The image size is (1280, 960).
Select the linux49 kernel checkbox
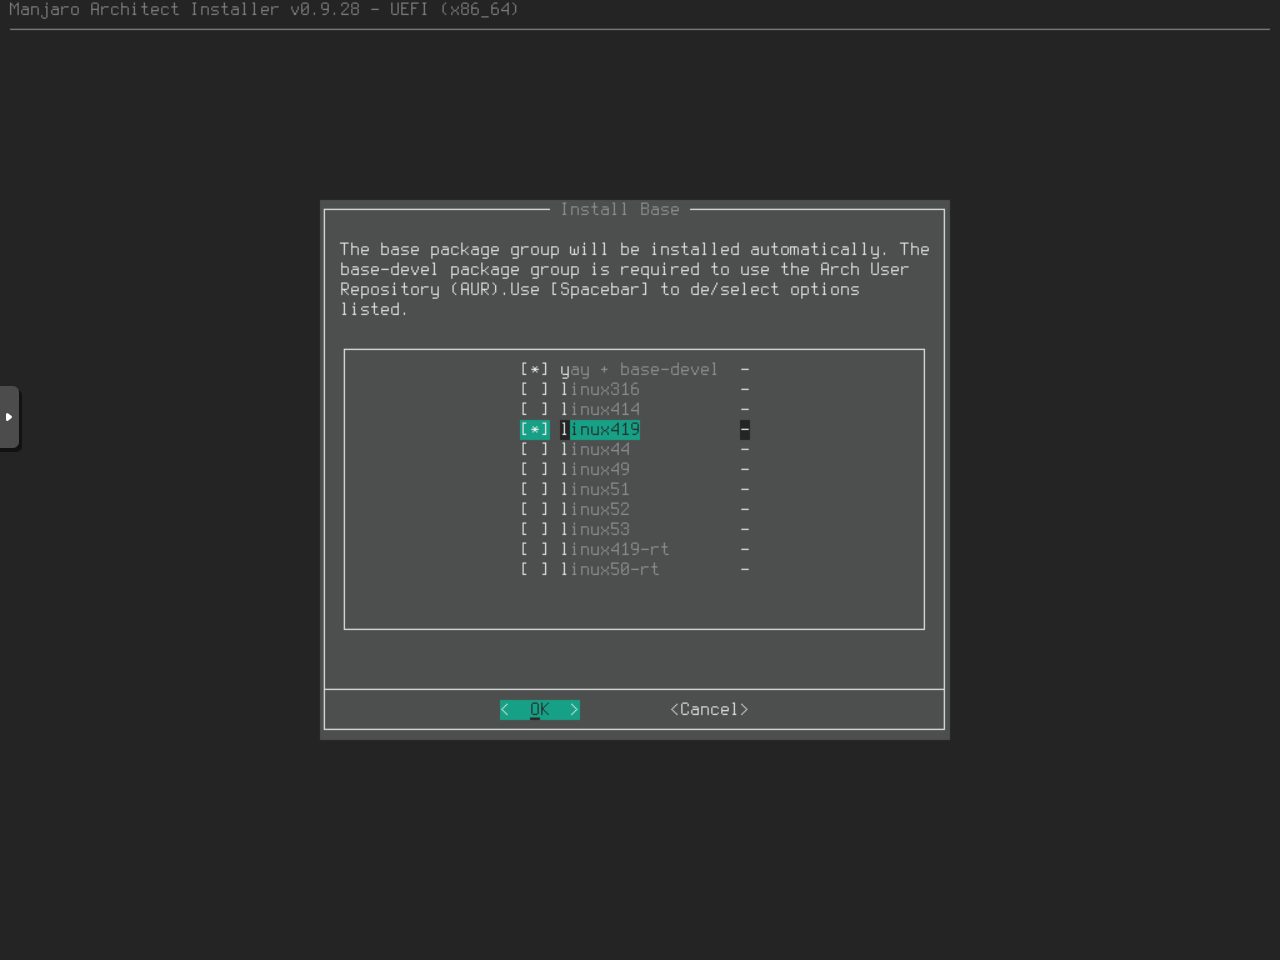point(534,470)
